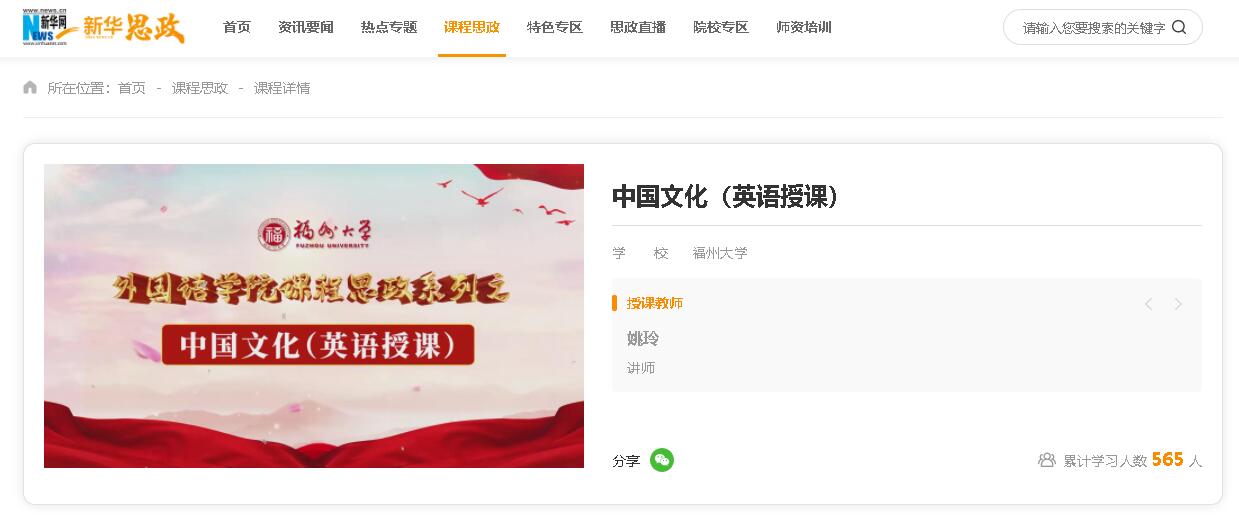Click the search magnifier icon
1239x522 pixels.
(x=1179, y=28)
